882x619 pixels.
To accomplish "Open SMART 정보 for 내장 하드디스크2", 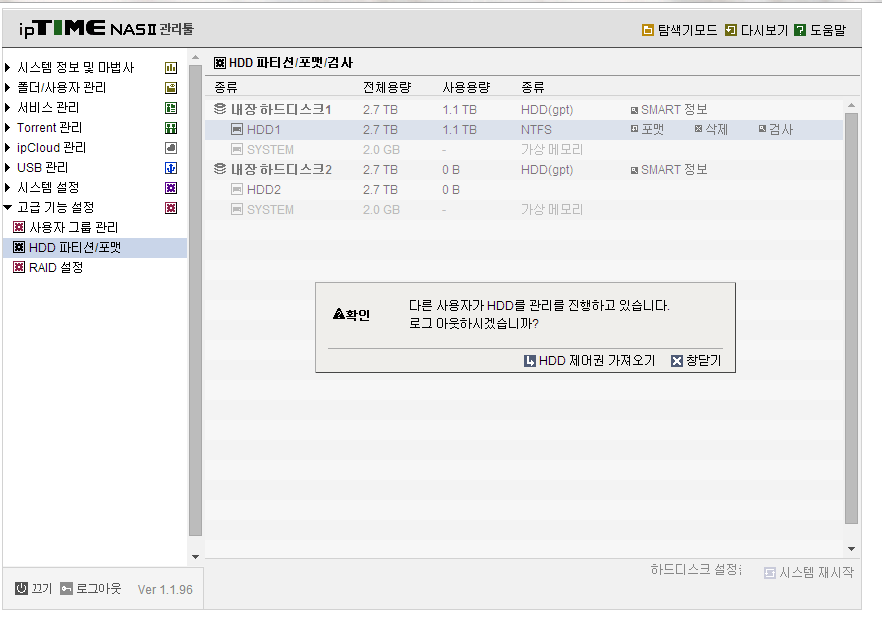I will (669, 169).
